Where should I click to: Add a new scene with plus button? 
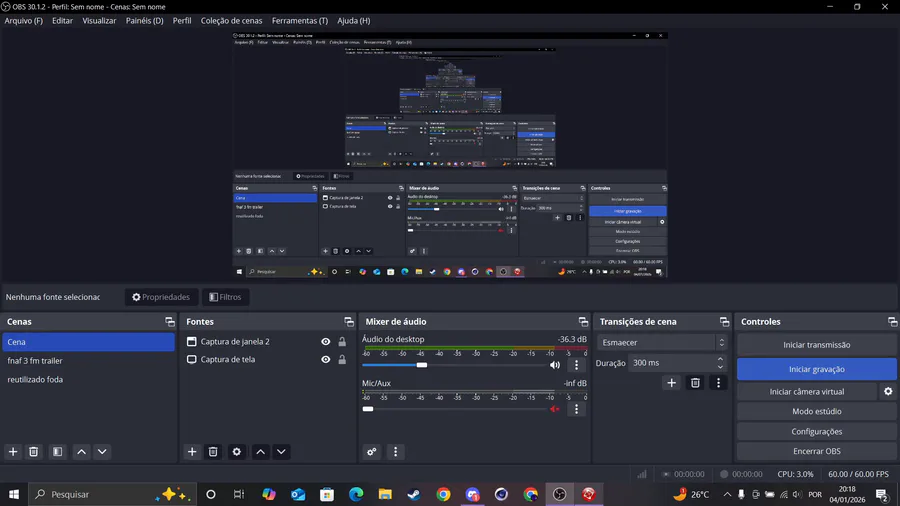pyautogui.click(x=13, y=451)
